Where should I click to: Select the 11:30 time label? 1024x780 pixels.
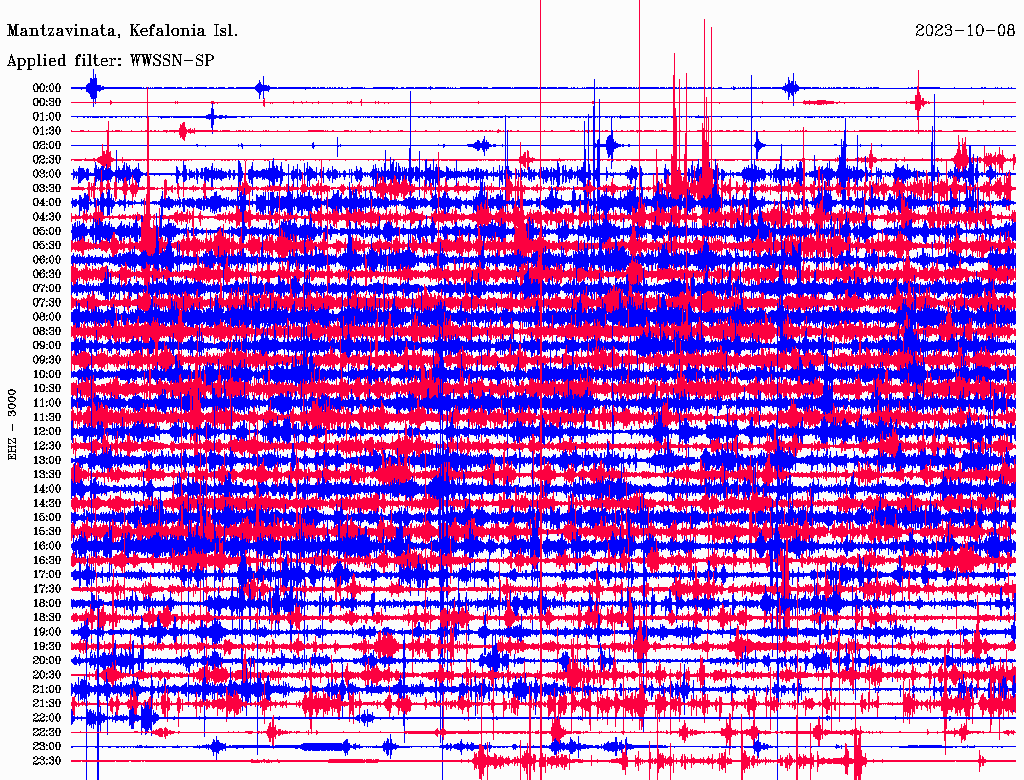click(x=47, y=417)
